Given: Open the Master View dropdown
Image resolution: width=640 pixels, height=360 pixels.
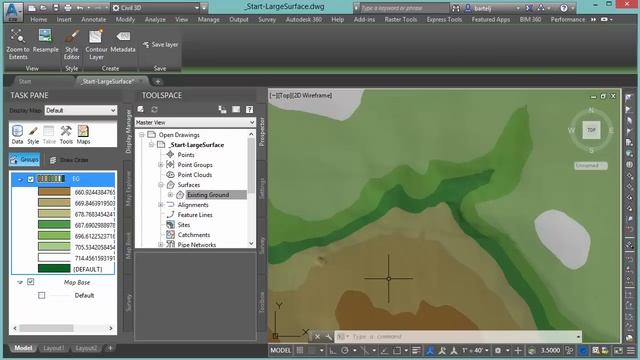Looking at the screenshot, I should [x=195, y=122].
